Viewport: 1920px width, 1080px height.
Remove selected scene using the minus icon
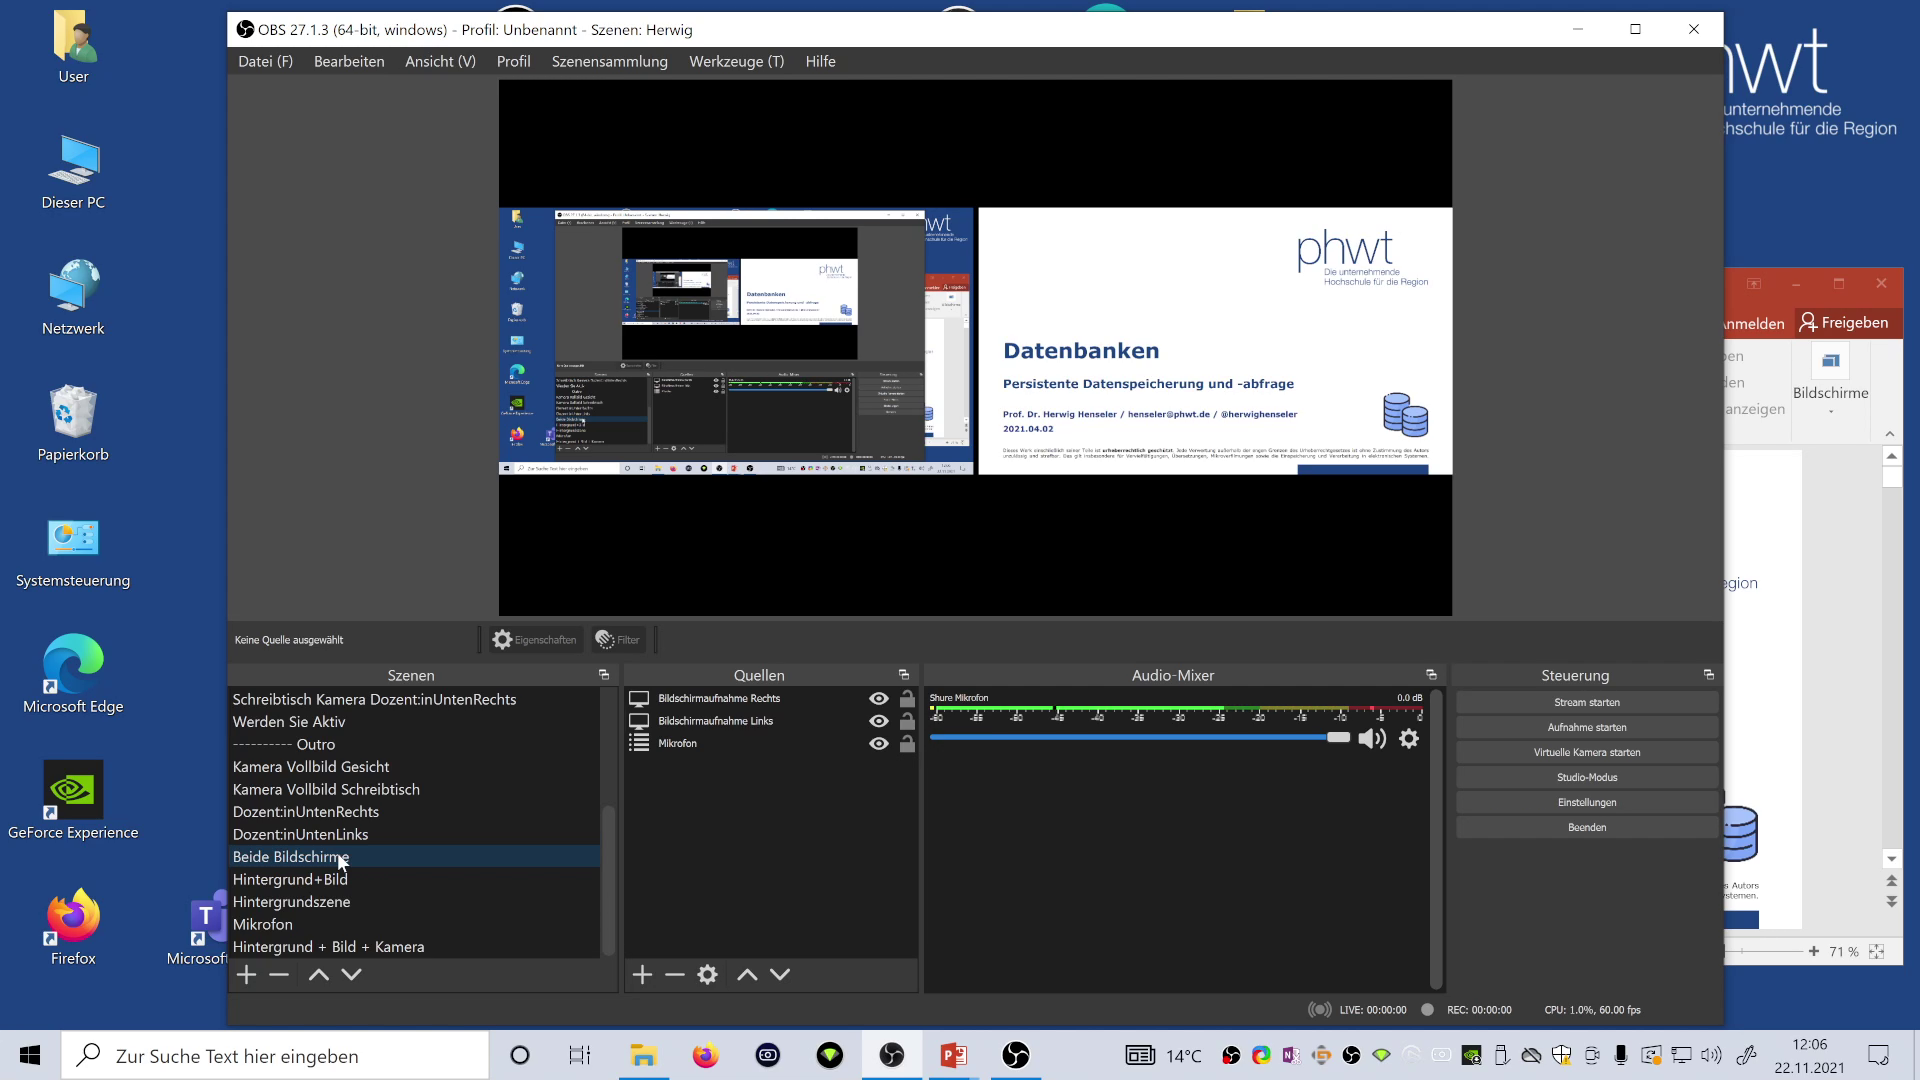[279, 974]
